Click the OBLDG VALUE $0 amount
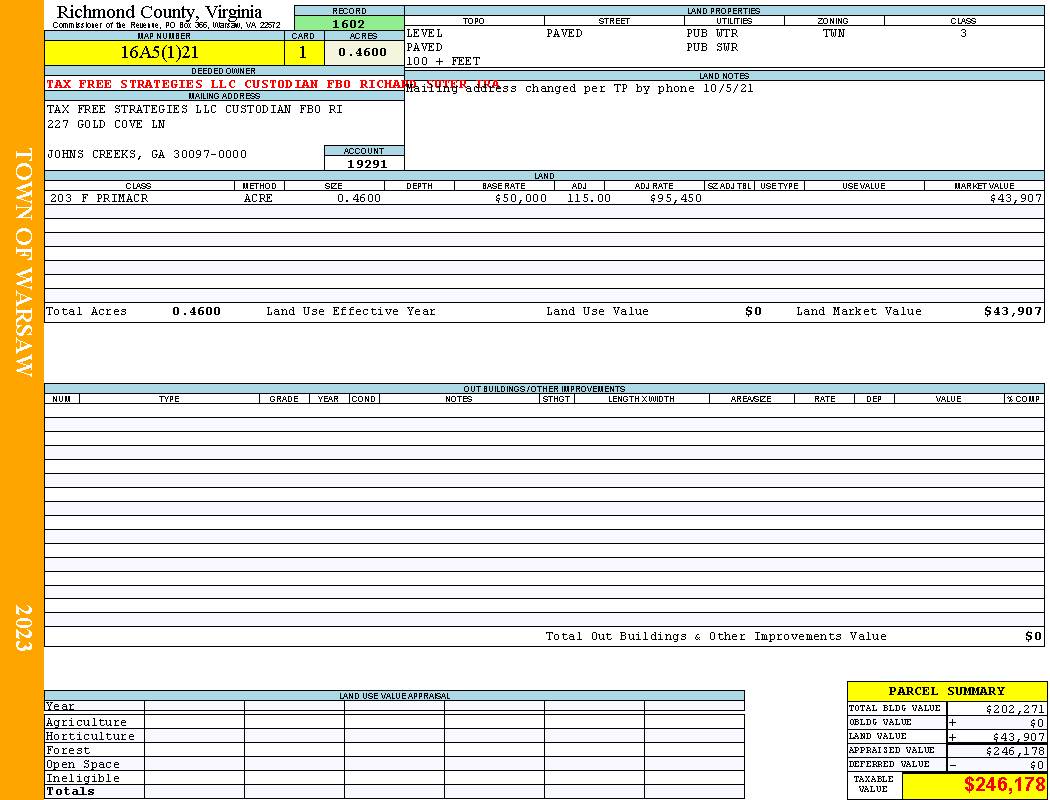The image size is (1050, 800). 1037,723
